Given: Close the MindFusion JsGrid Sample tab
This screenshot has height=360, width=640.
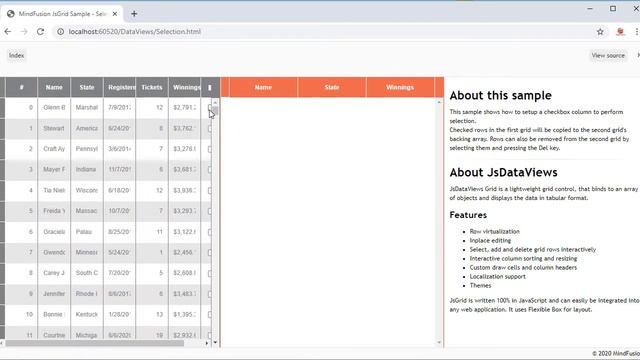Looking at the screenshot, I should 115,13.
